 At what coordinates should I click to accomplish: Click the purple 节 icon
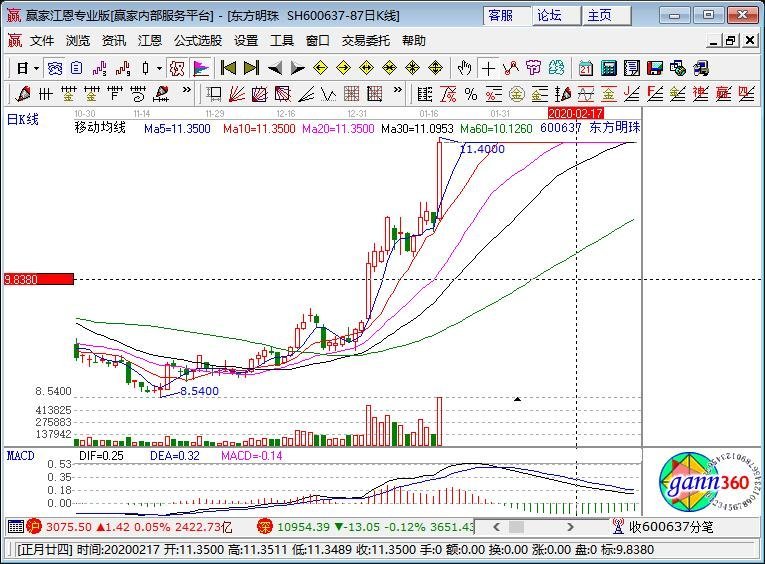(533, 68)
